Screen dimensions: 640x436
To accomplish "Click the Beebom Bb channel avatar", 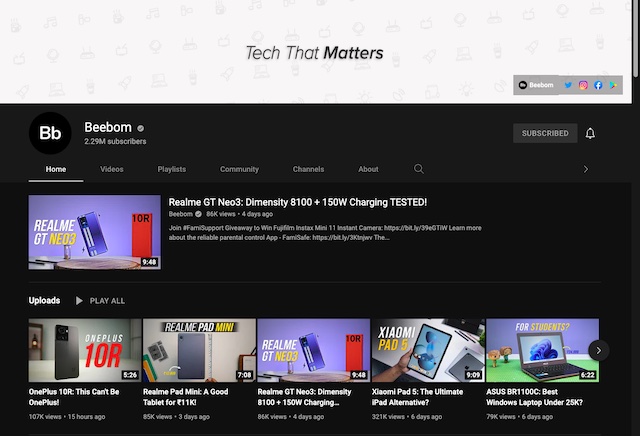I will point(50,133).
